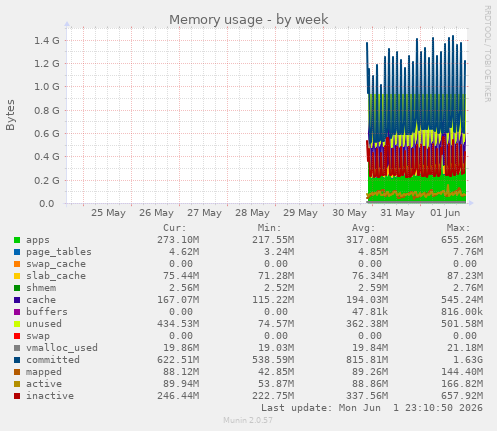Click the 'active' legend label
Screen dimensions: 497x431
44,384
